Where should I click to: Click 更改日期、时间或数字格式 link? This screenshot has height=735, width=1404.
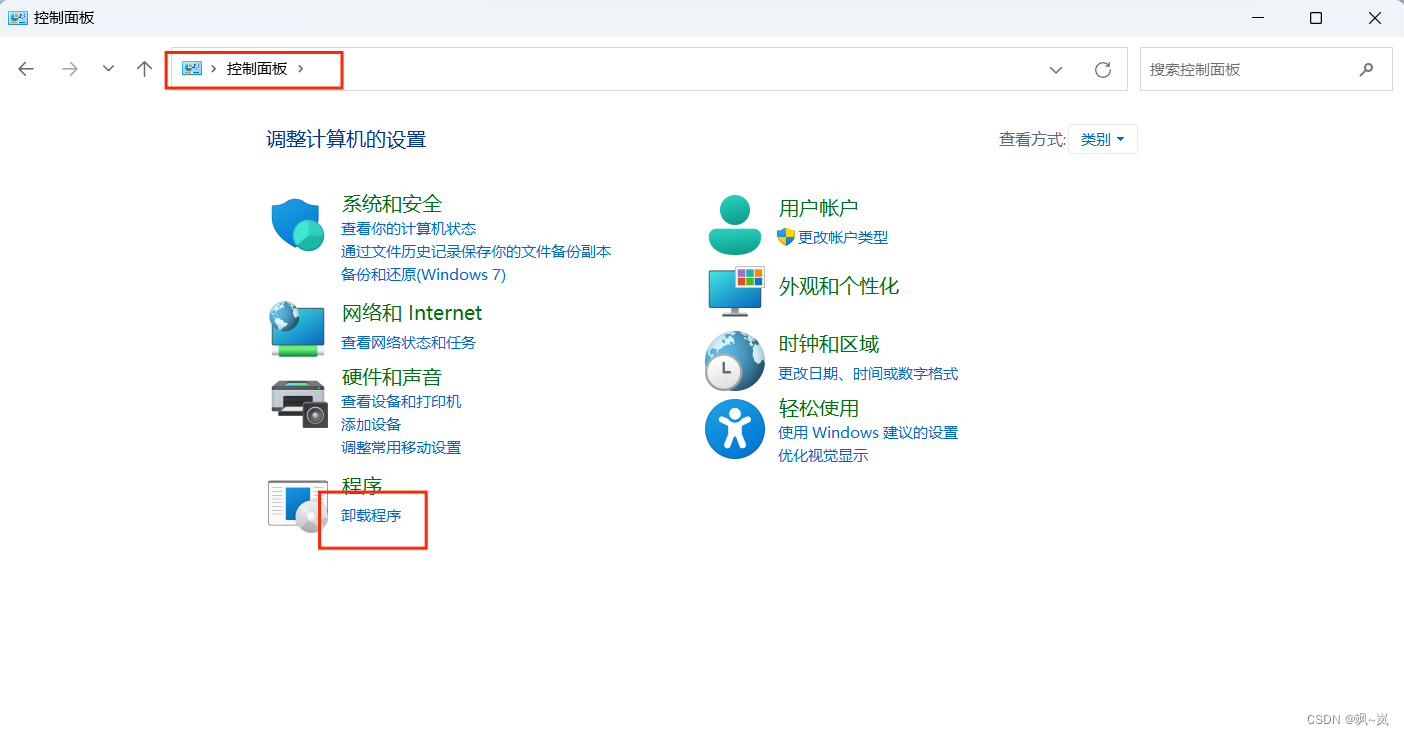868,373
